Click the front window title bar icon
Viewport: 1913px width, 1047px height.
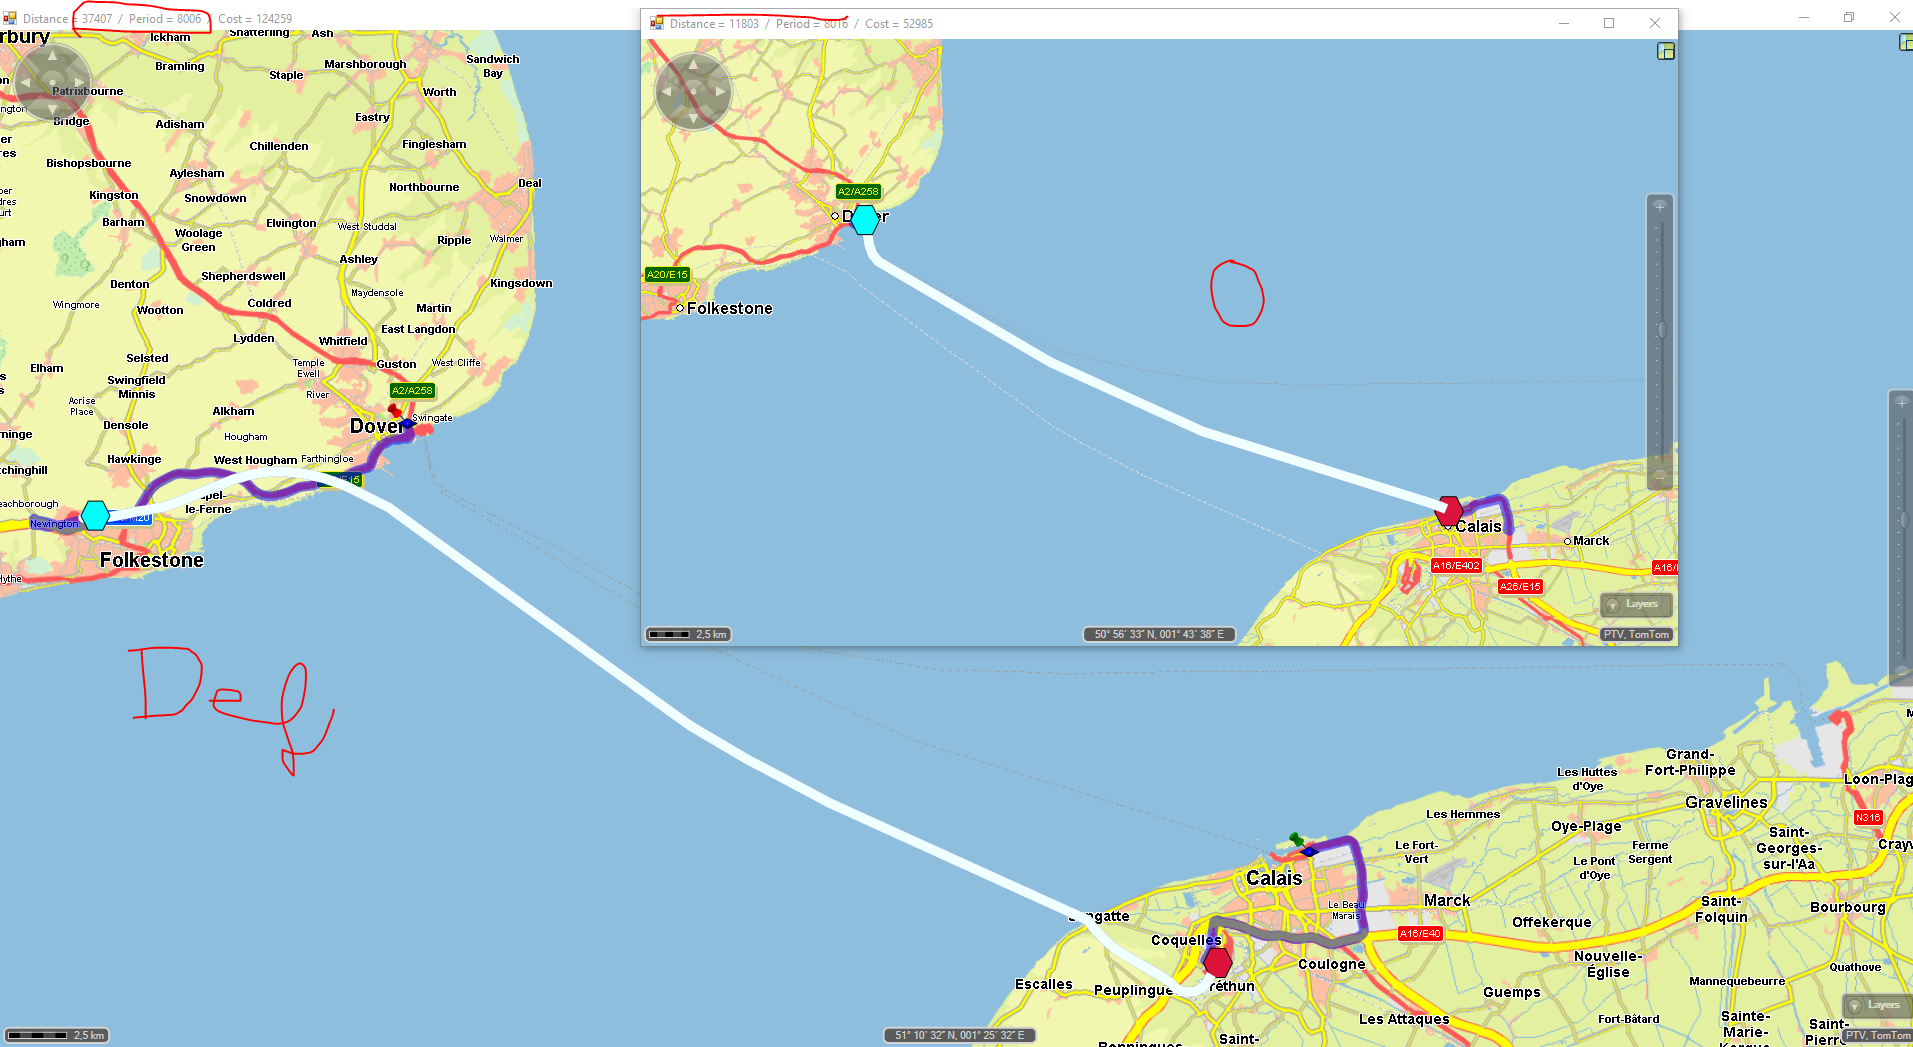(657, 23)
